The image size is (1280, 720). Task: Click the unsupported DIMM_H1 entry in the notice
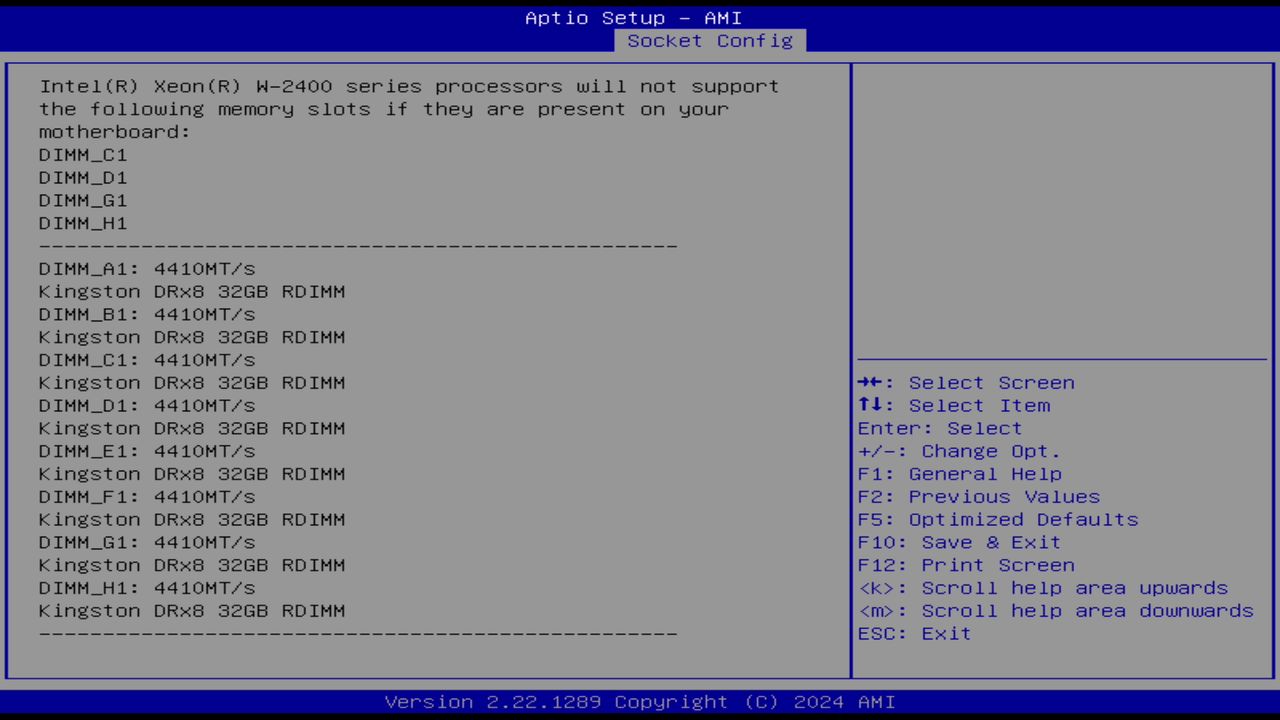point(83,224)
